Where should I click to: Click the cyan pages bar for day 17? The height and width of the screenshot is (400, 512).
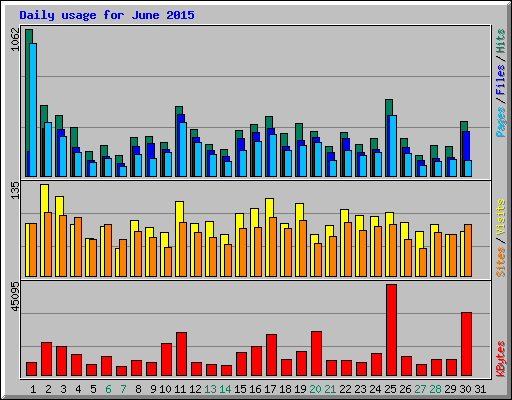coord(273,156)
